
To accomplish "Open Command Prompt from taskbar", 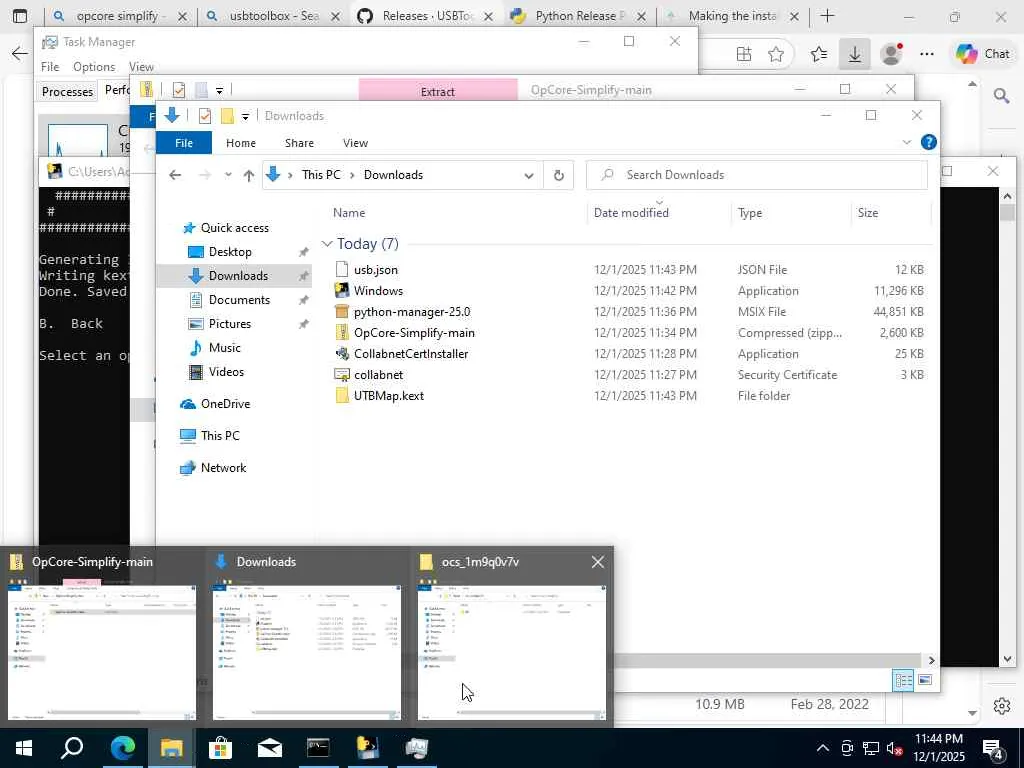I will tap(318, 748).
